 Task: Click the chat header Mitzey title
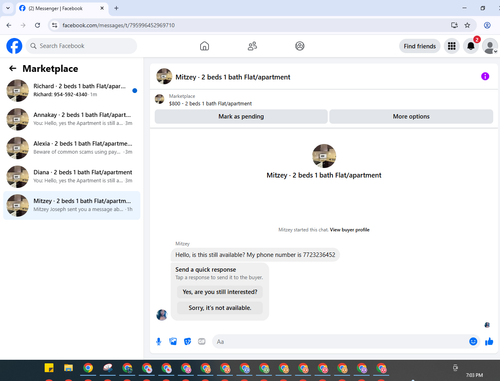coord(233,77)
